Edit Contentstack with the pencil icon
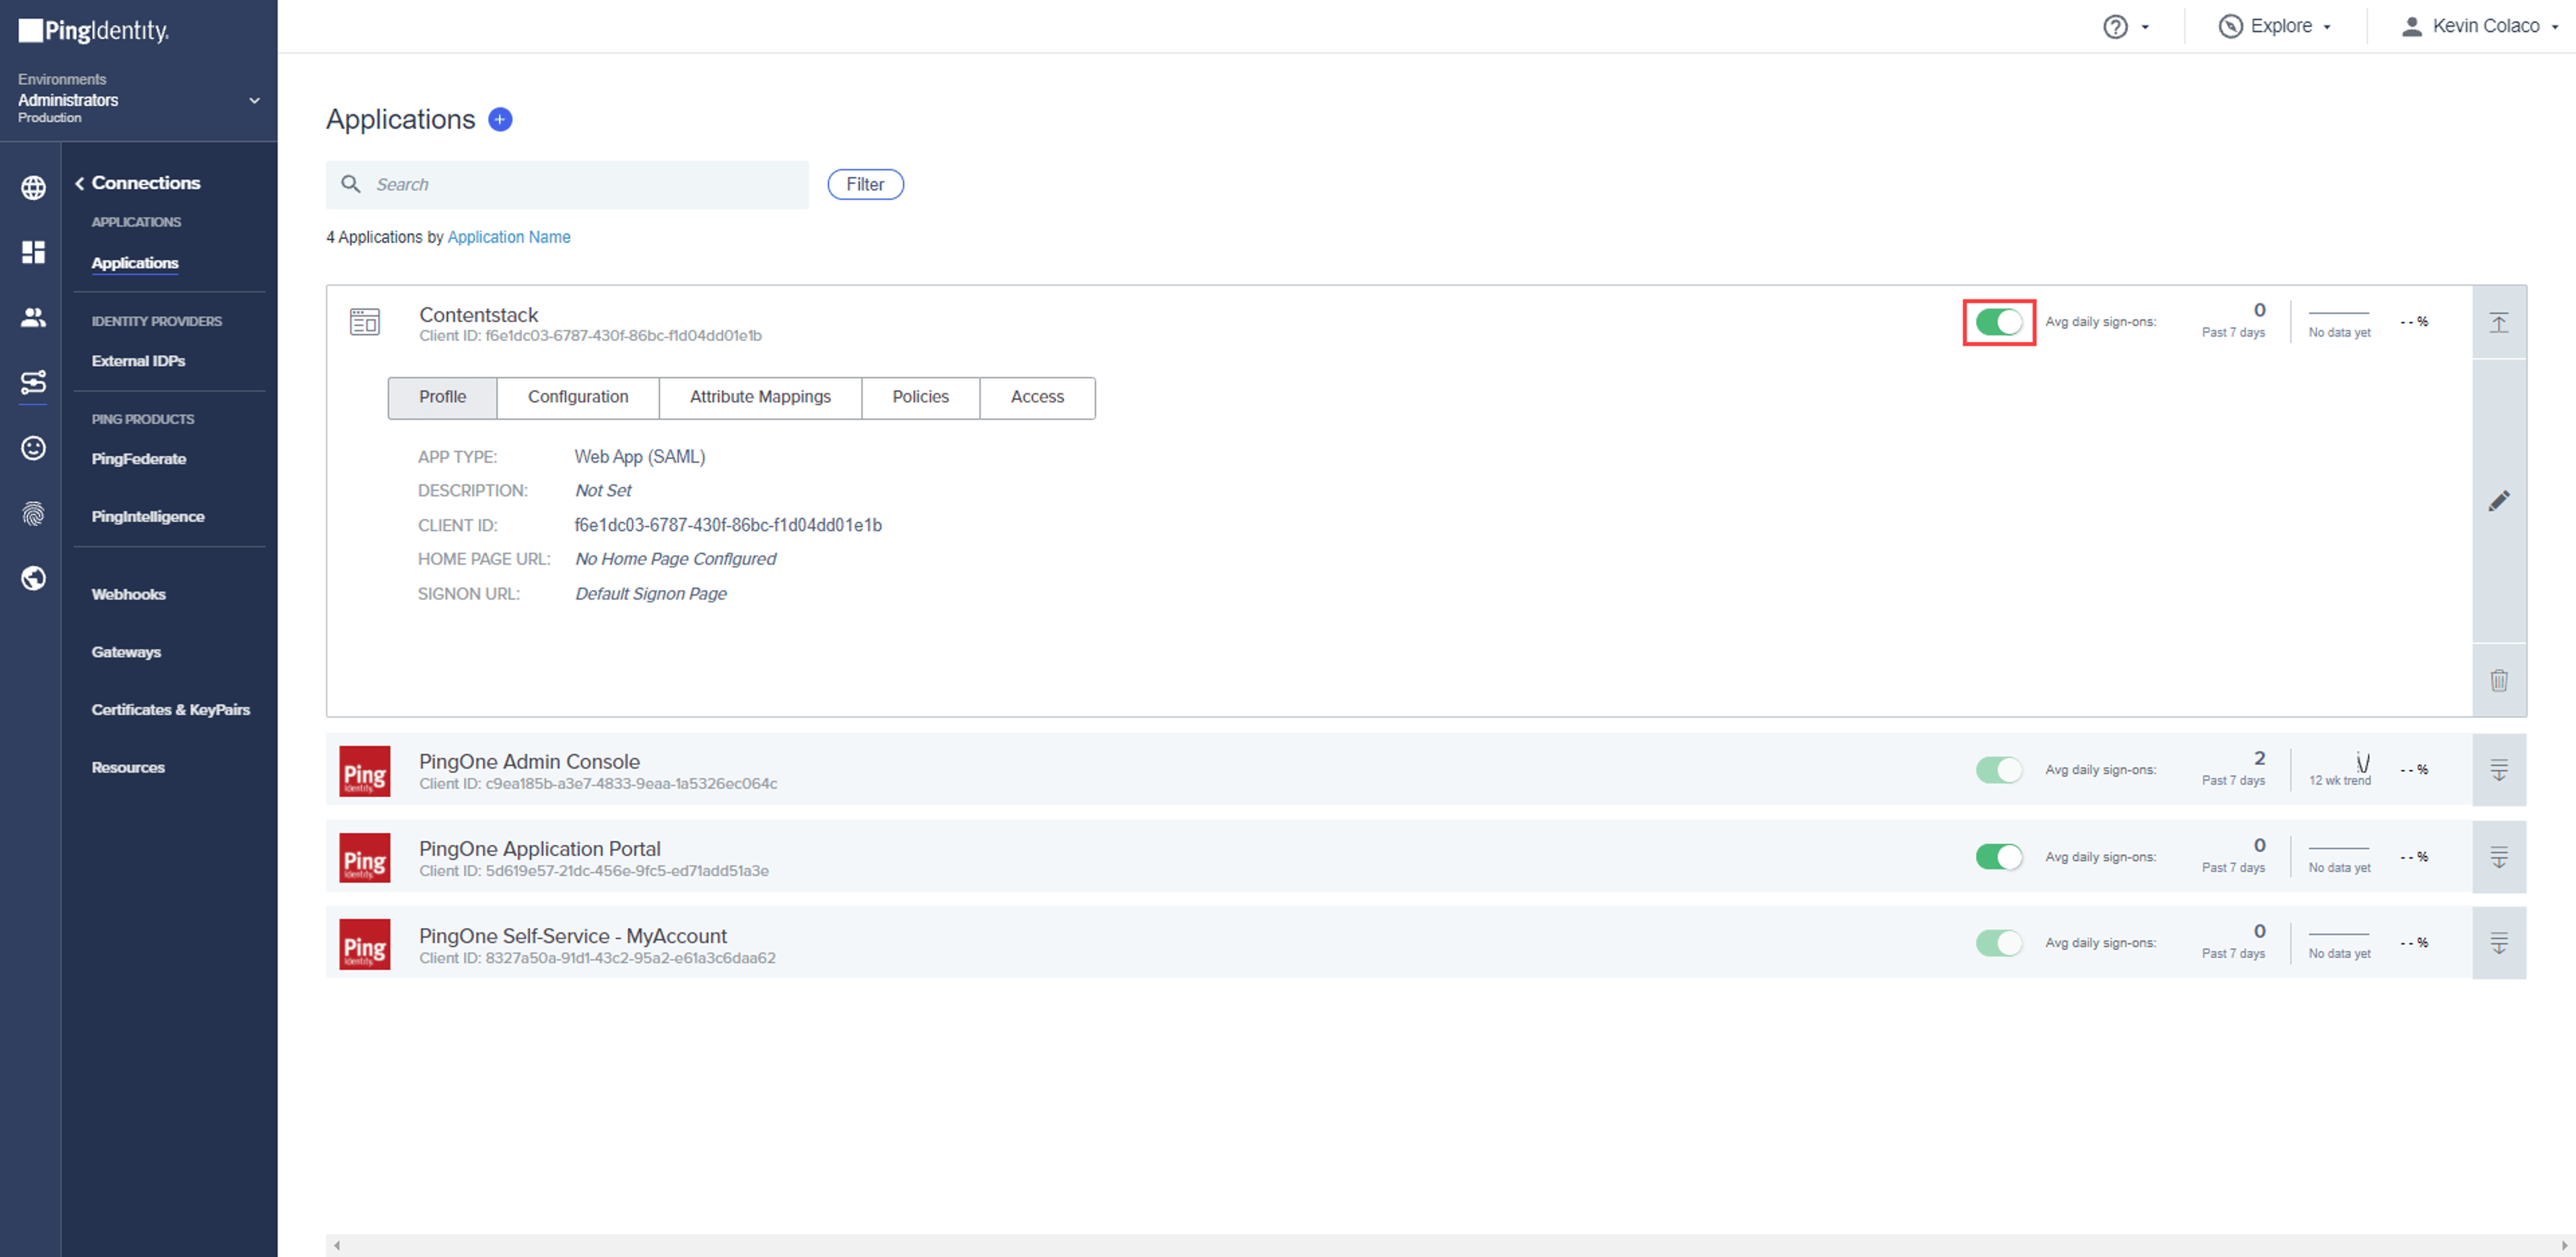Image resolution: width=2576 pixels, height=1257 pixels. (x=2498, y=501)
